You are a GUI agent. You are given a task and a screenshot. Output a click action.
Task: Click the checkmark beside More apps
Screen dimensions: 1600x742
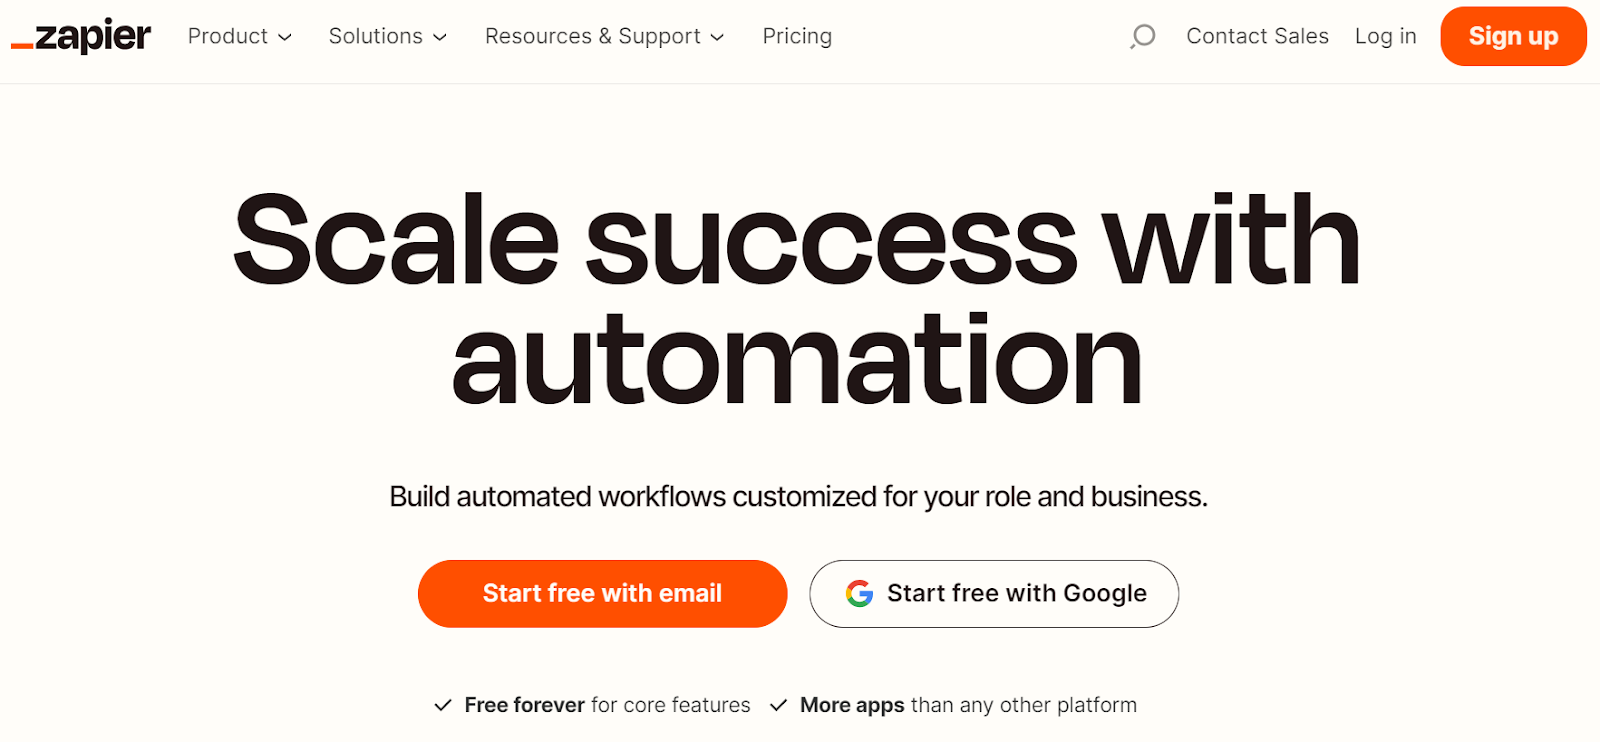pos(778,705)
